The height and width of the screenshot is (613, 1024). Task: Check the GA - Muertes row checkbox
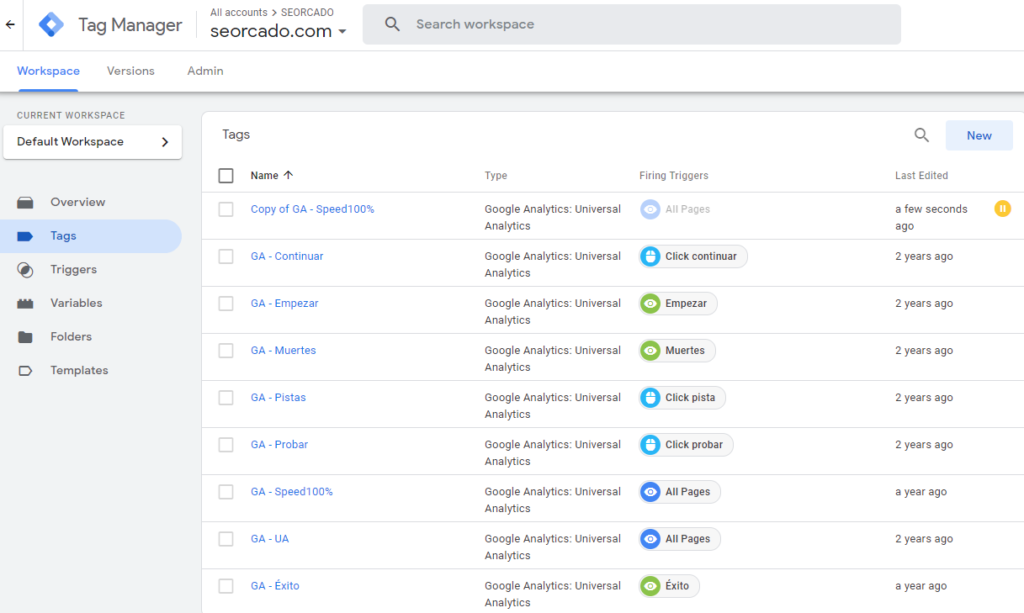pyautogui.click(x=226, y=351)
